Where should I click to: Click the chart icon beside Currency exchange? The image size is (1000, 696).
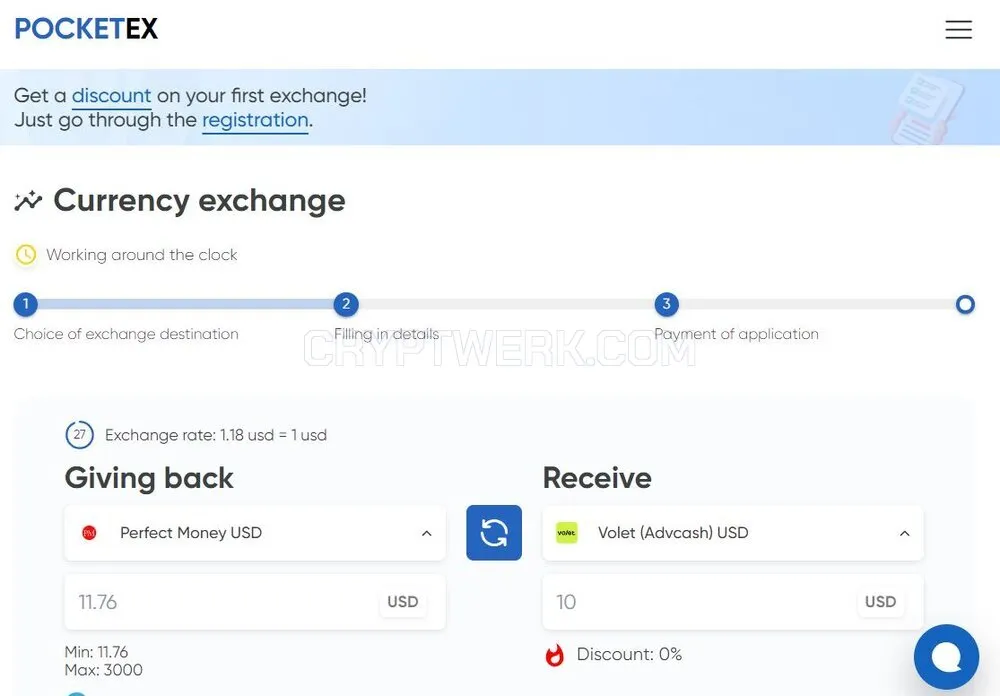(28, 201)
